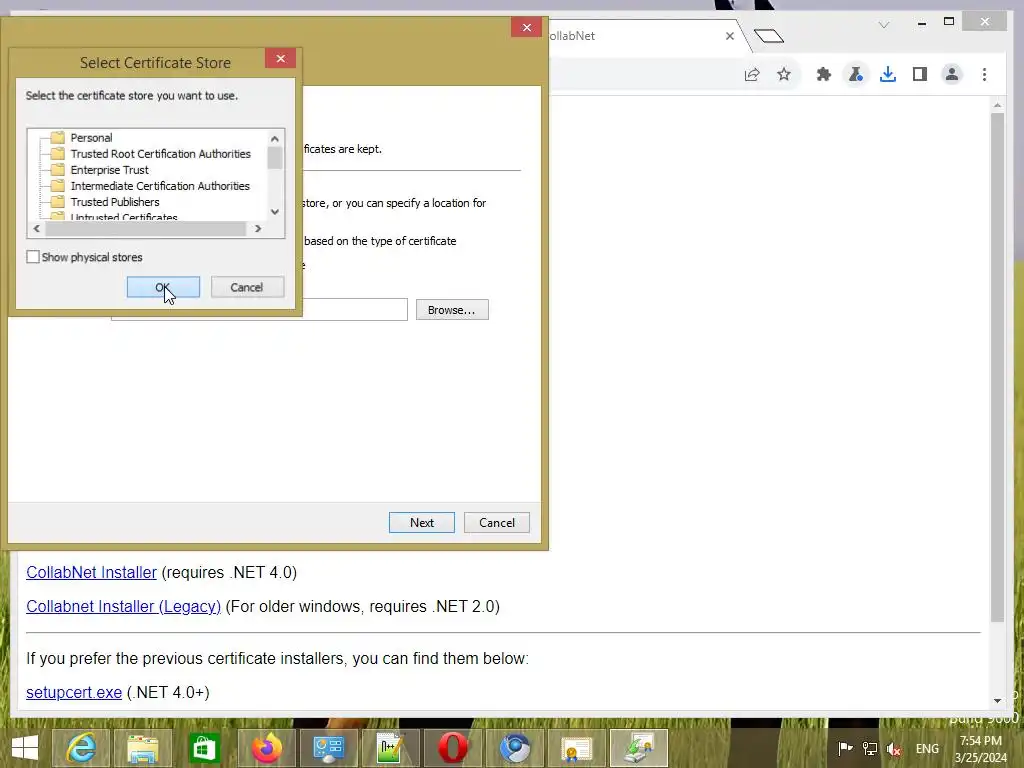Launch Opera from the taskbar
The width and height of the screenshot is (1024, 768).
point(453,748)
